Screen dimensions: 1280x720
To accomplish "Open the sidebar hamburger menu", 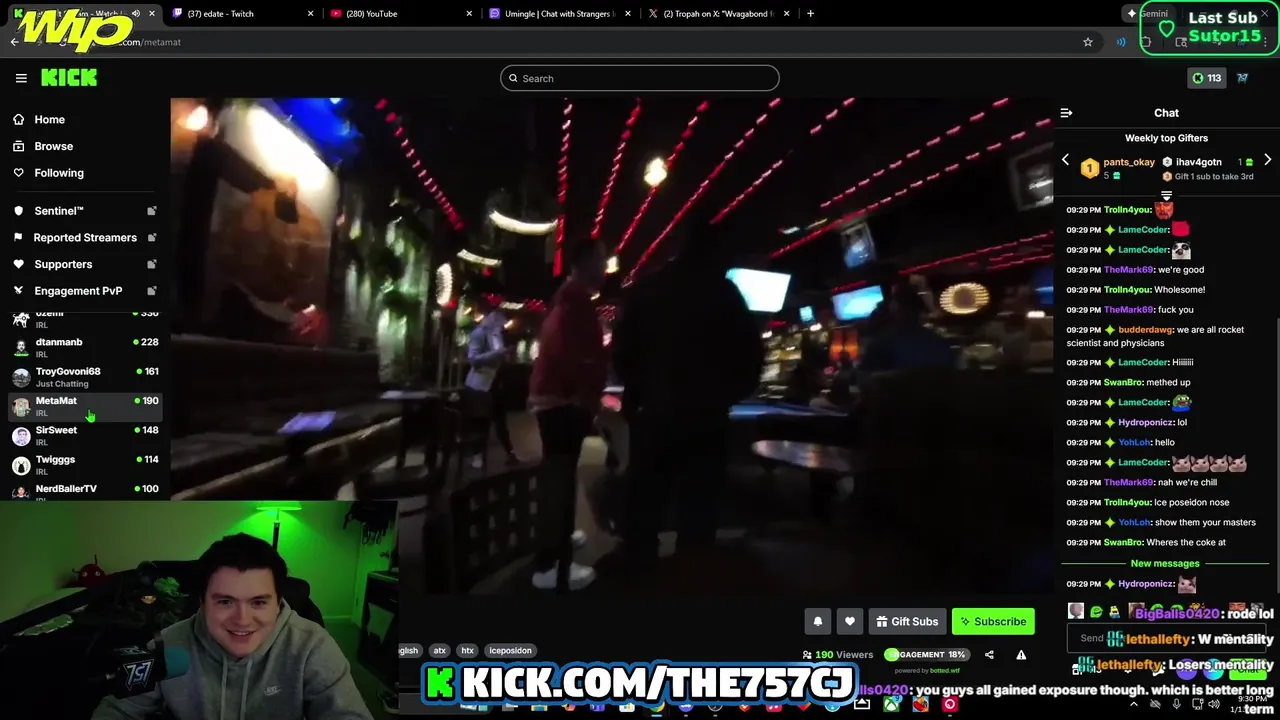I will pyautogui.click(x=21, y=78).
